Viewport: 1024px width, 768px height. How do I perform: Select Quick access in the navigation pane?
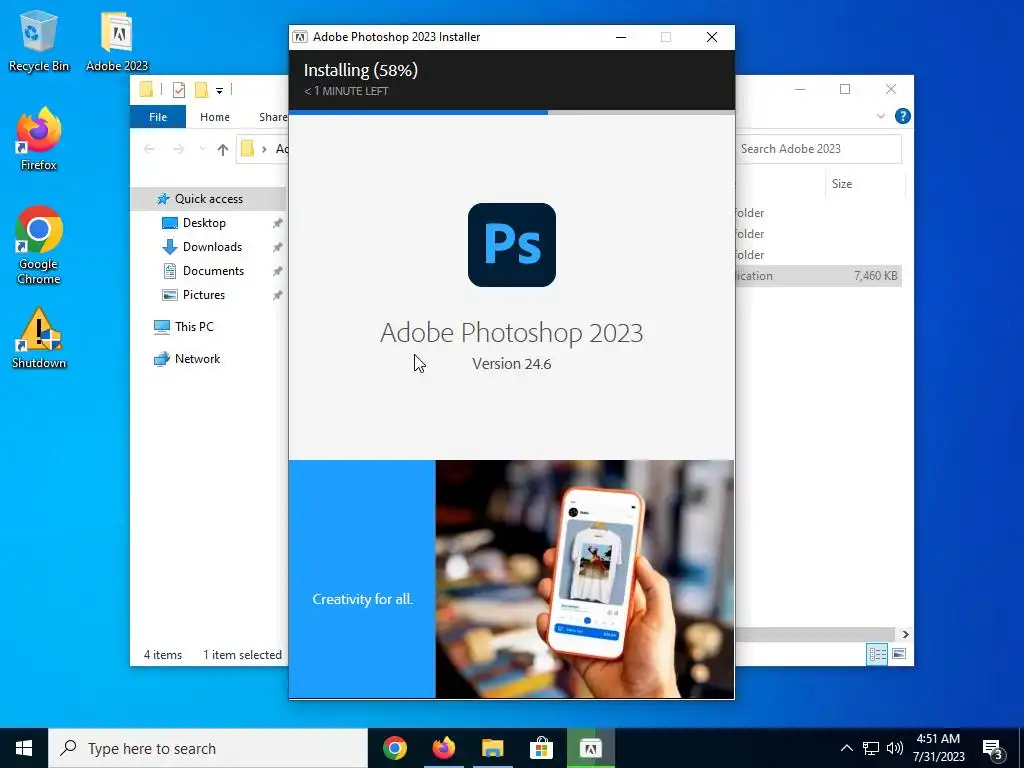click(208, 199)
